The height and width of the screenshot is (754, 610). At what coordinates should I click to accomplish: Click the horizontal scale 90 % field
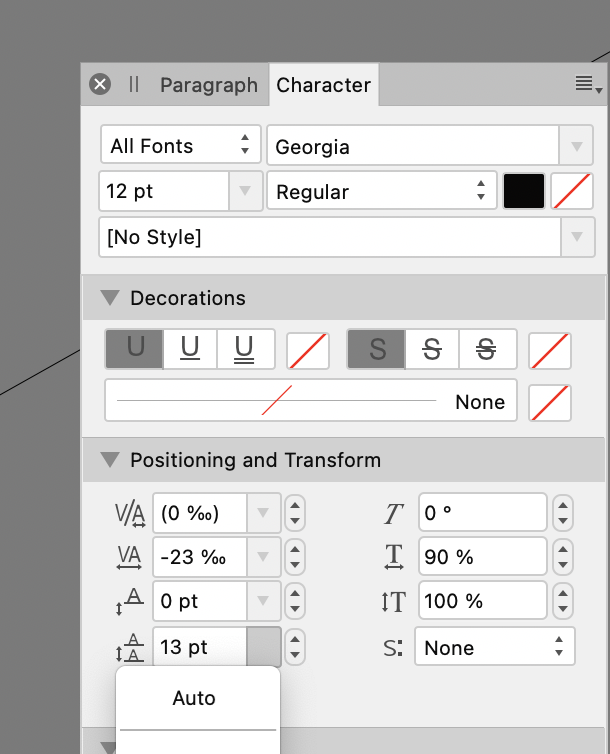coord(483,557)
